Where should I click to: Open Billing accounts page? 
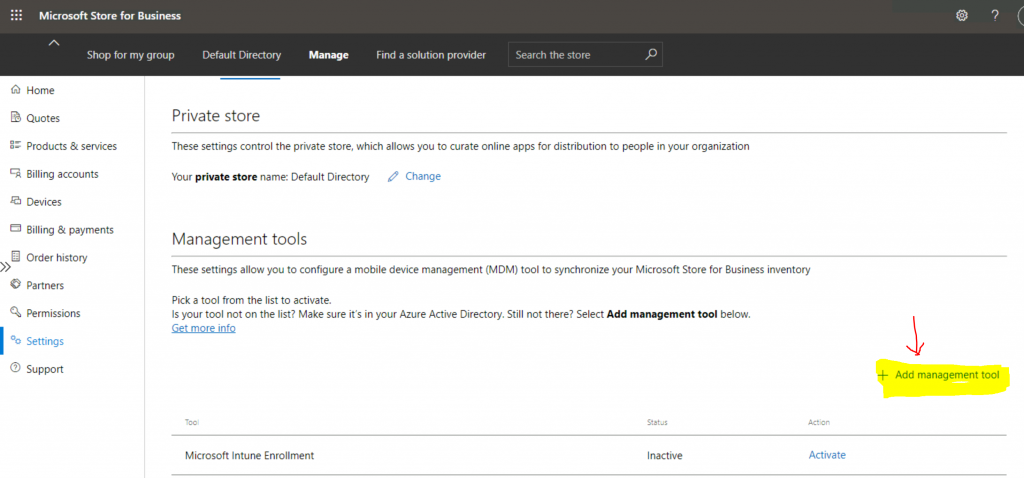point(63,174)
